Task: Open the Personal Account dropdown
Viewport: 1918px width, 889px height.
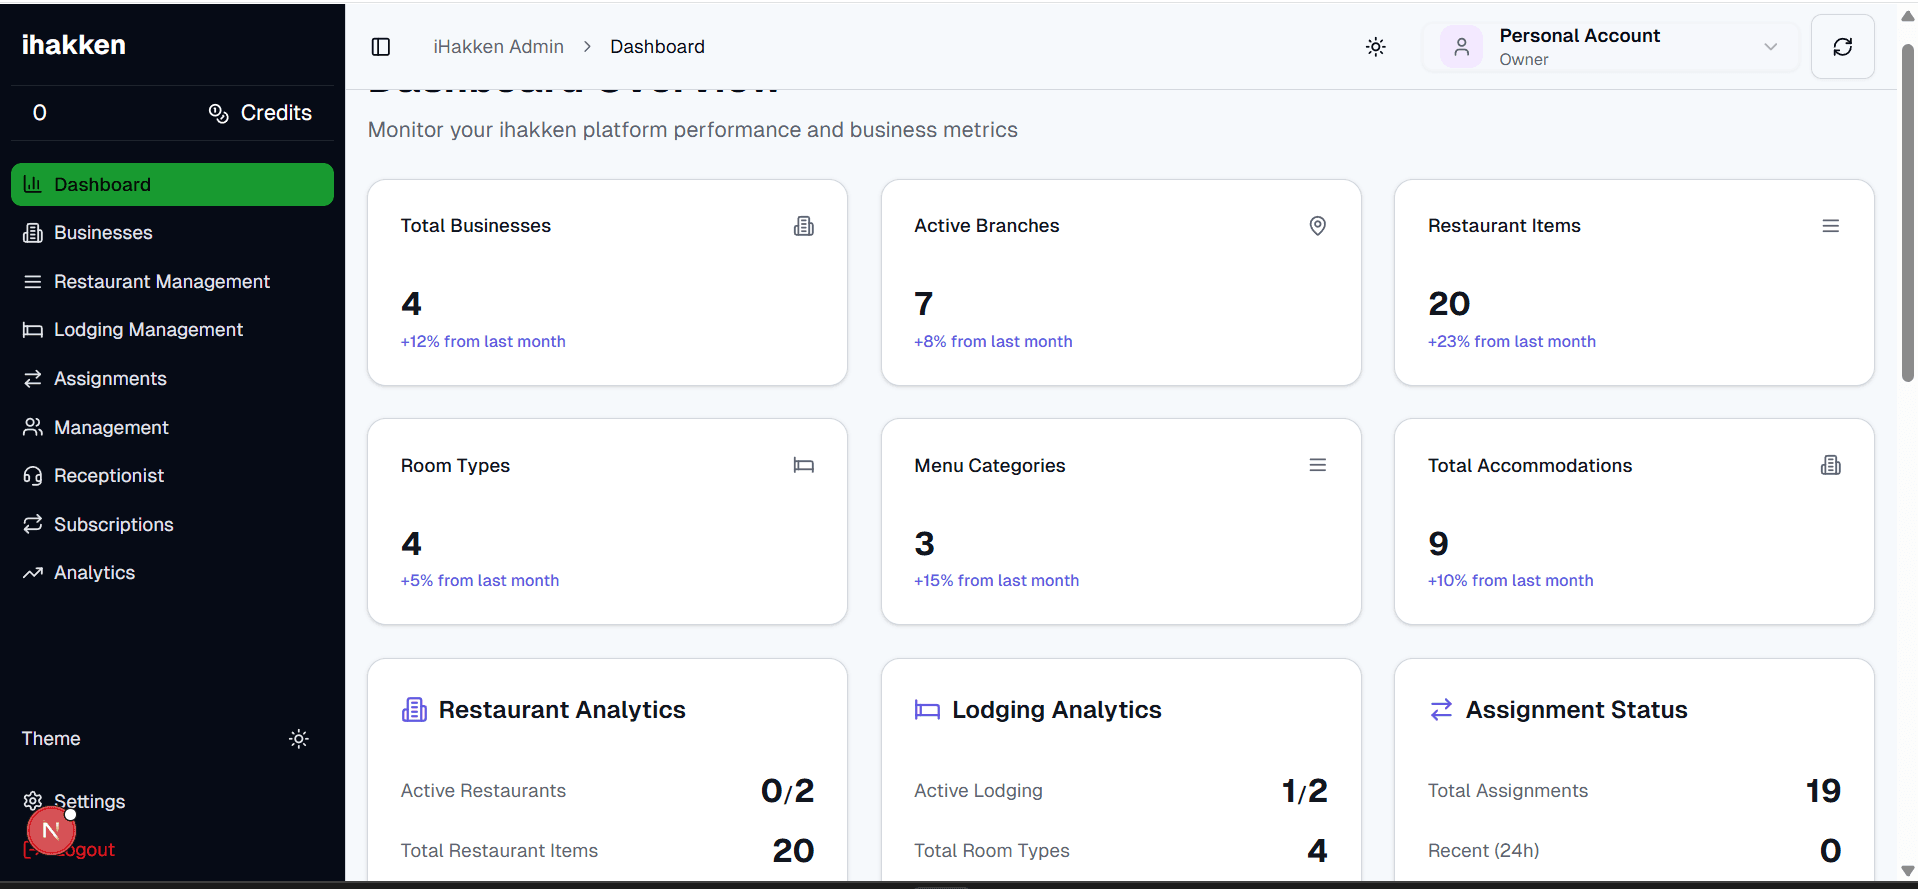Action: 1610,47
